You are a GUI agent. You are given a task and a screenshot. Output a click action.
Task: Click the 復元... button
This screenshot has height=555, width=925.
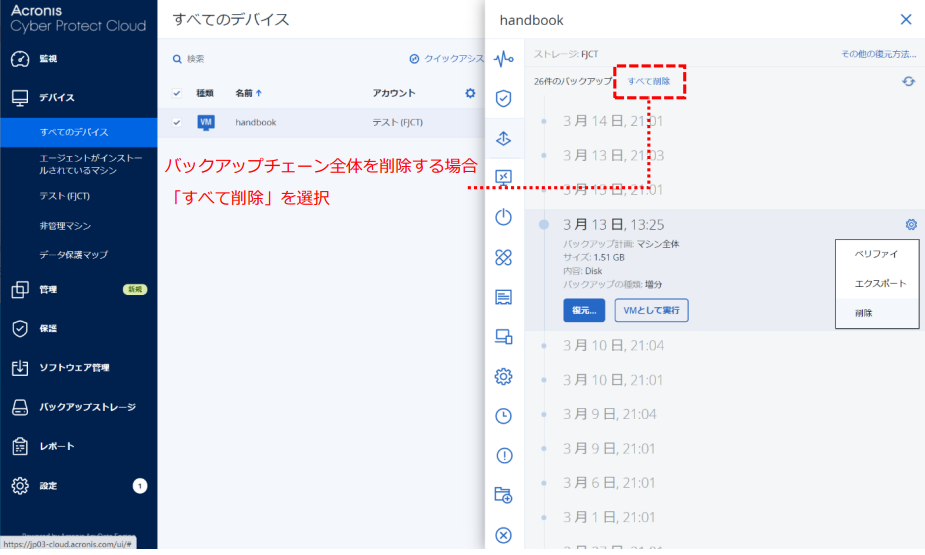(x=584, y=310)
